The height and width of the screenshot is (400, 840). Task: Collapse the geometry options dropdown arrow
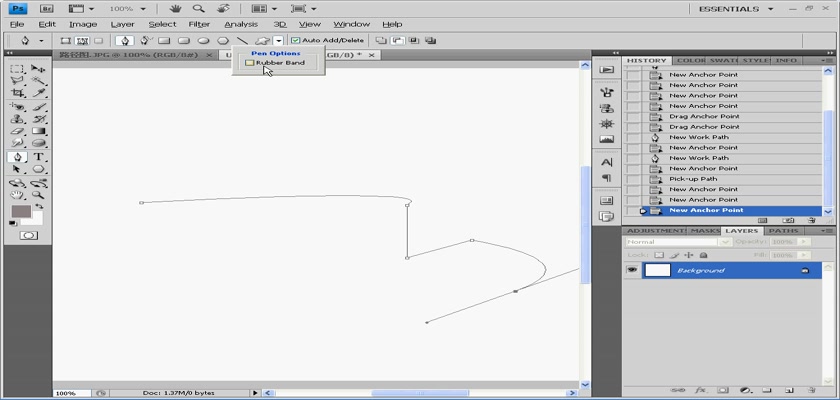[x=279, y=40]
